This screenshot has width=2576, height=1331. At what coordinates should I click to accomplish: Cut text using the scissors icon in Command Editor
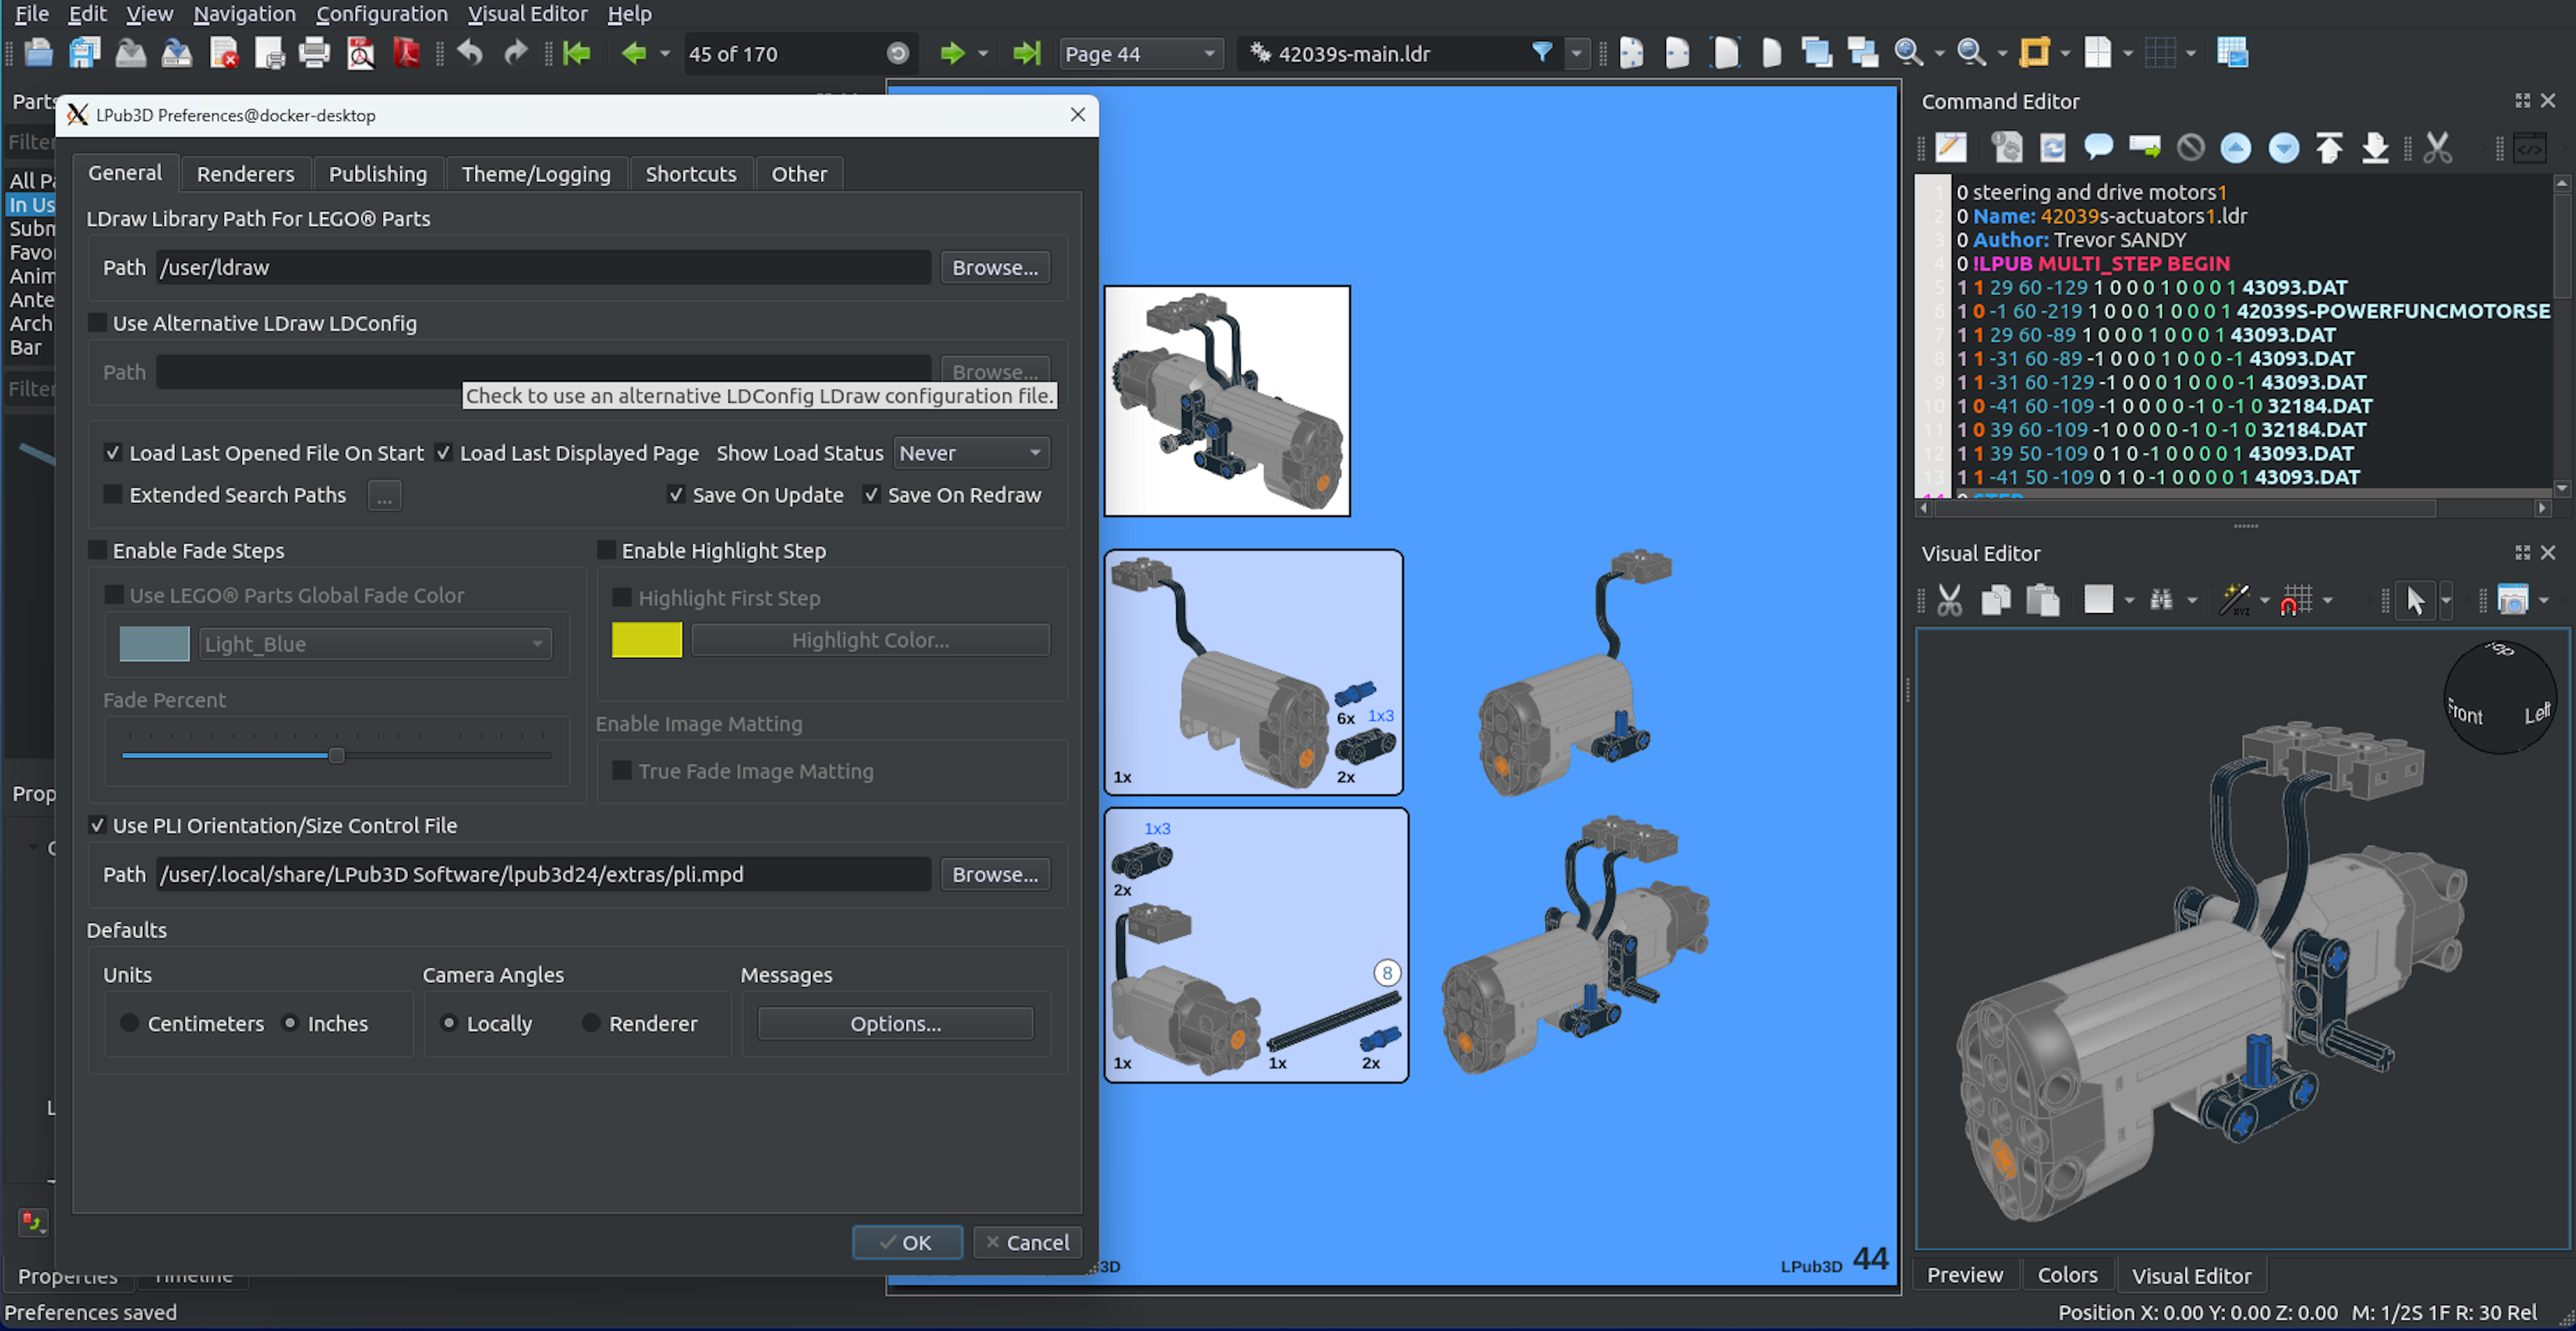click(x=2438, y=147)
